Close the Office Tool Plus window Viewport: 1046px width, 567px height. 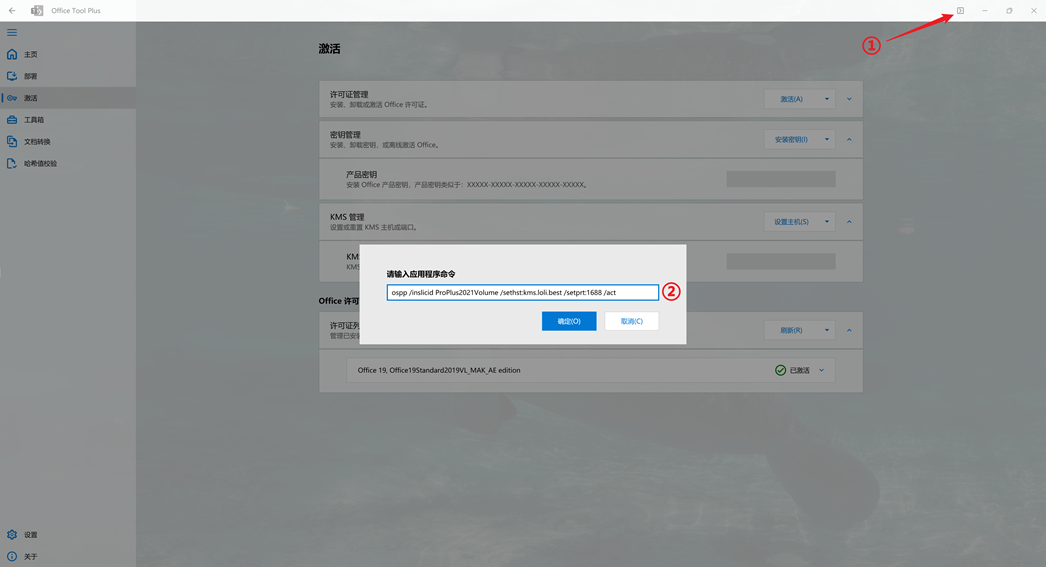[1034, 11]
